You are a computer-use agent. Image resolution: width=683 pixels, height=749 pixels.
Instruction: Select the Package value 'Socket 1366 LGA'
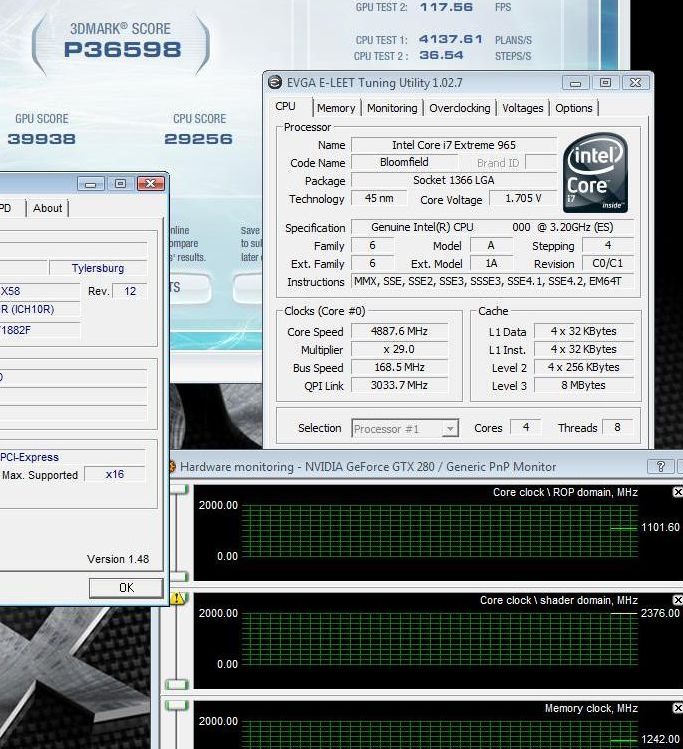coord(454,180)
